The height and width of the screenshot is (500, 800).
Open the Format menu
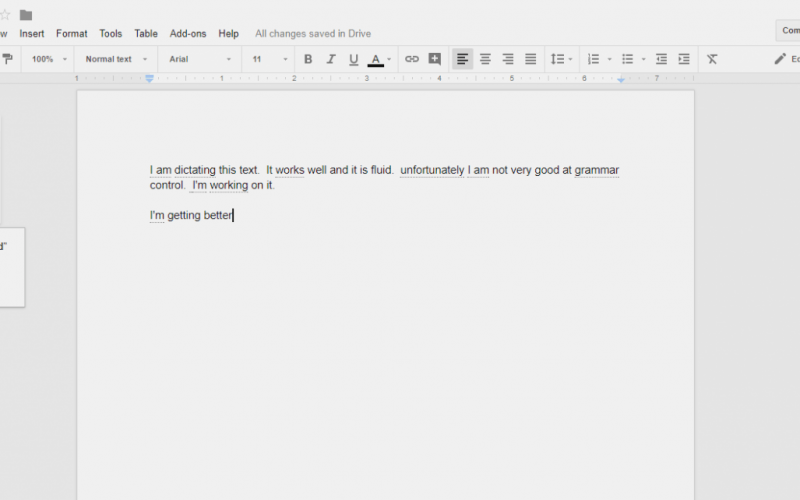tap(71, 34)
